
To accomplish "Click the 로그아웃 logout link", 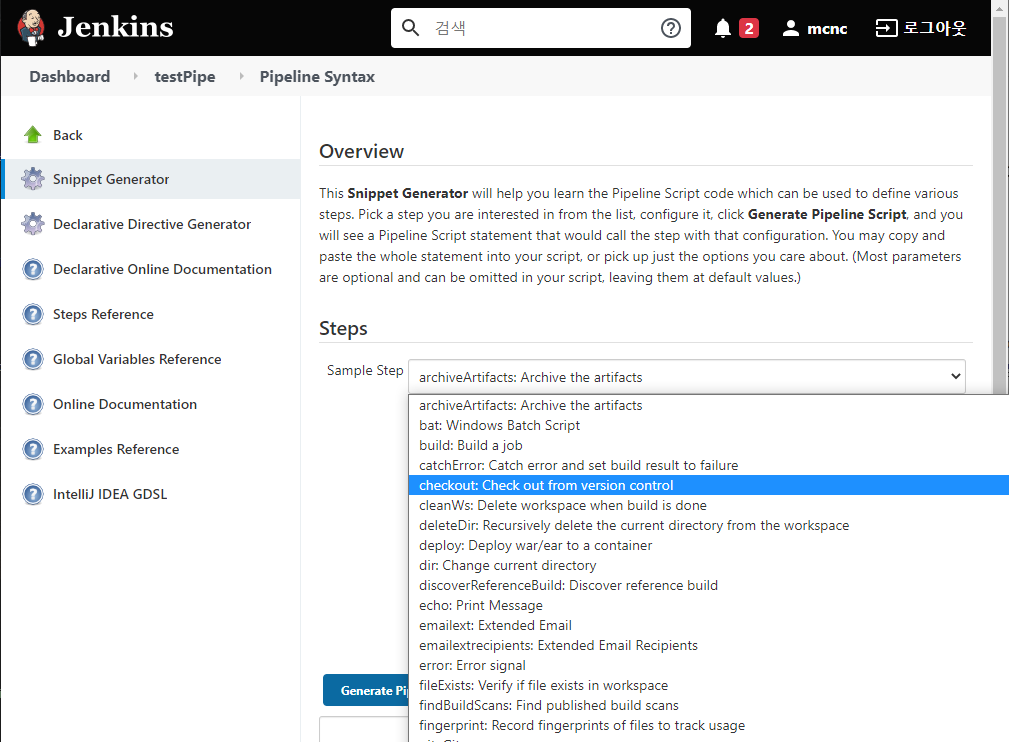I will (x=921, y=28).
